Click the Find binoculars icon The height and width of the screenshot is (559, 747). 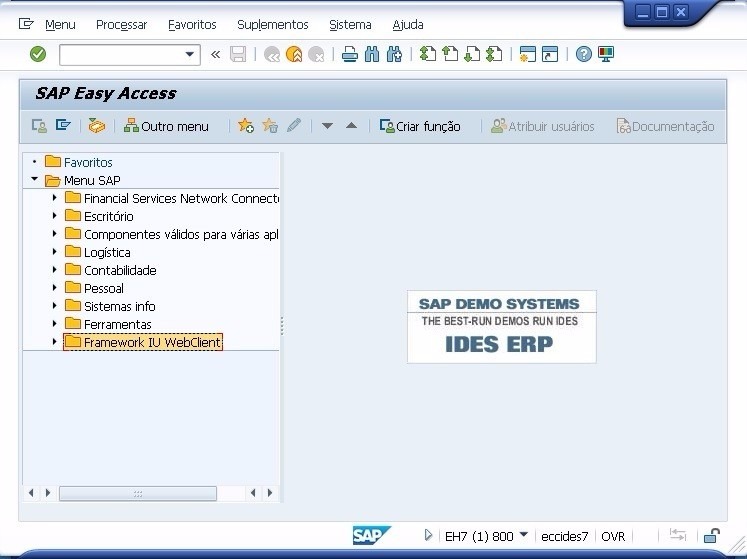click(372, 54)
